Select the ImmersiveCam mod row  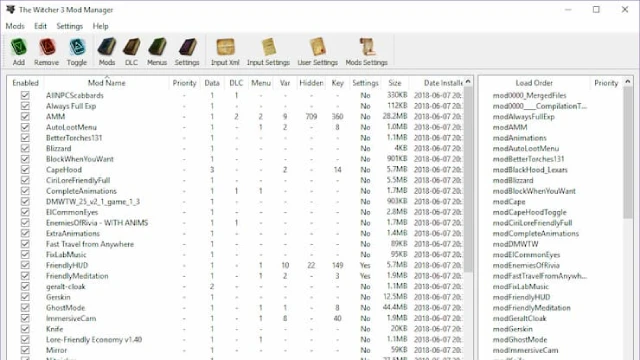pyautogui.click(x=235, y=318)
